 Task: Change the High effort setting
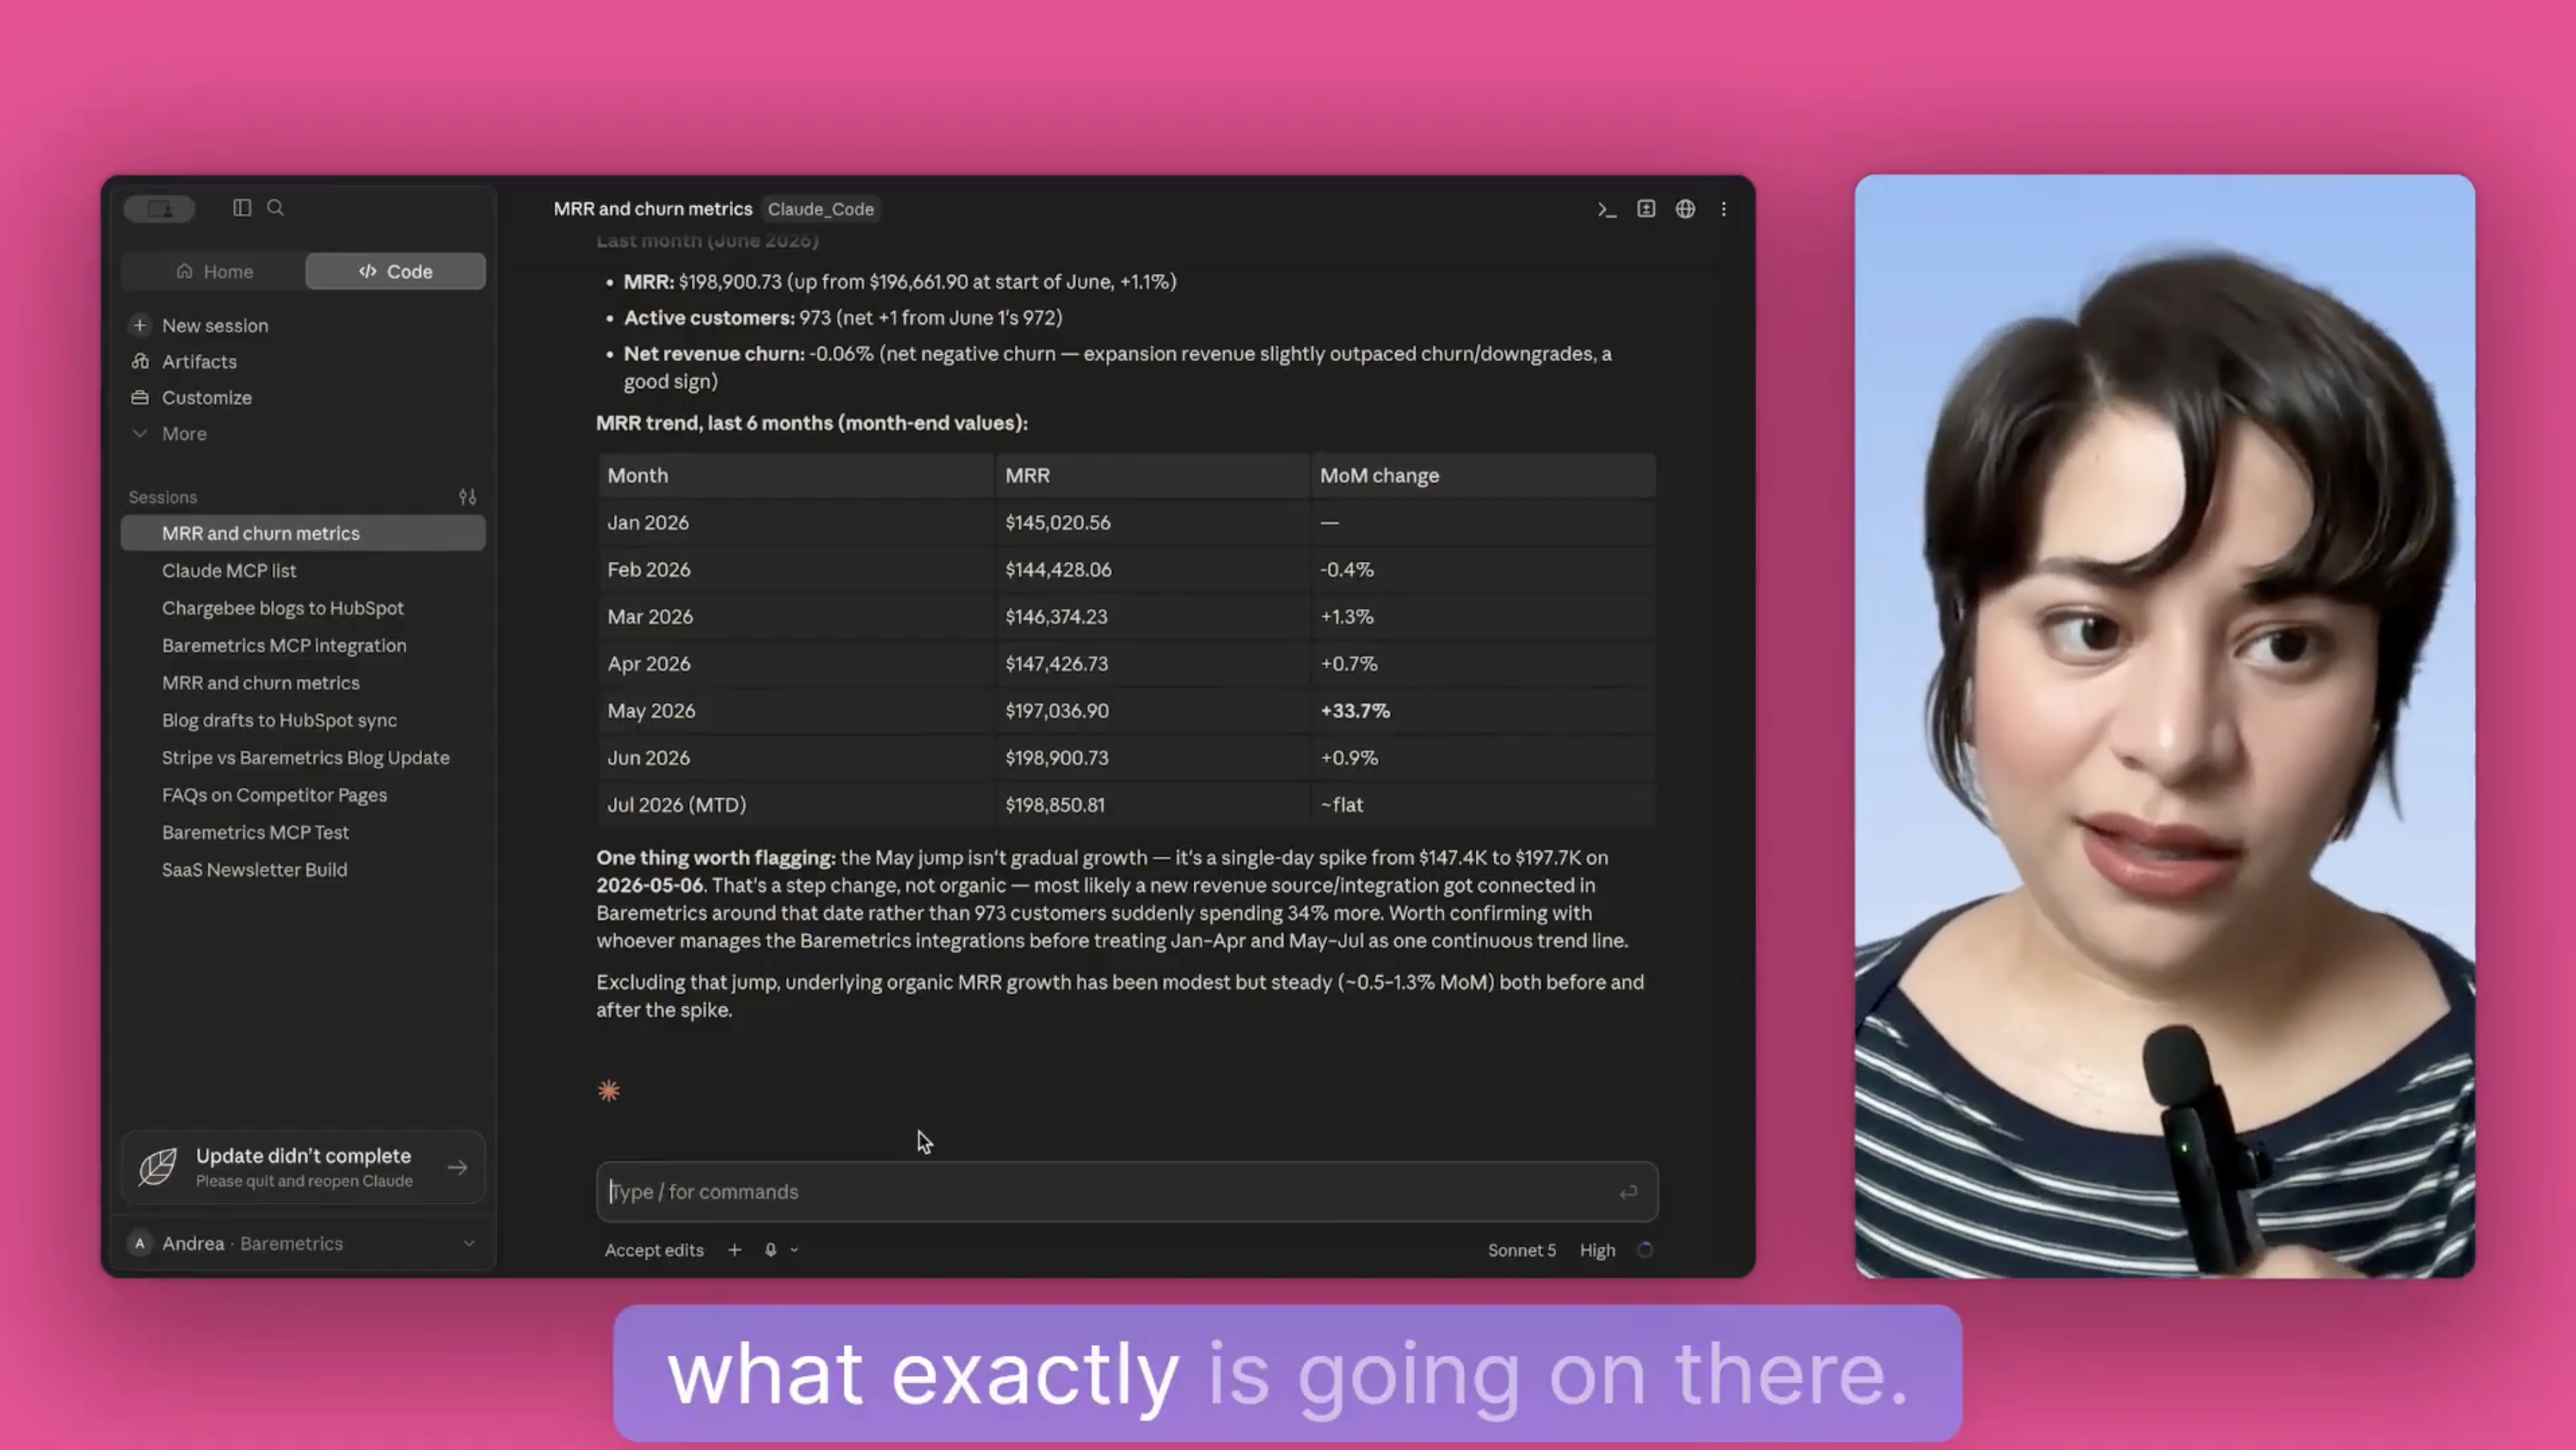coord(1597,1250)
